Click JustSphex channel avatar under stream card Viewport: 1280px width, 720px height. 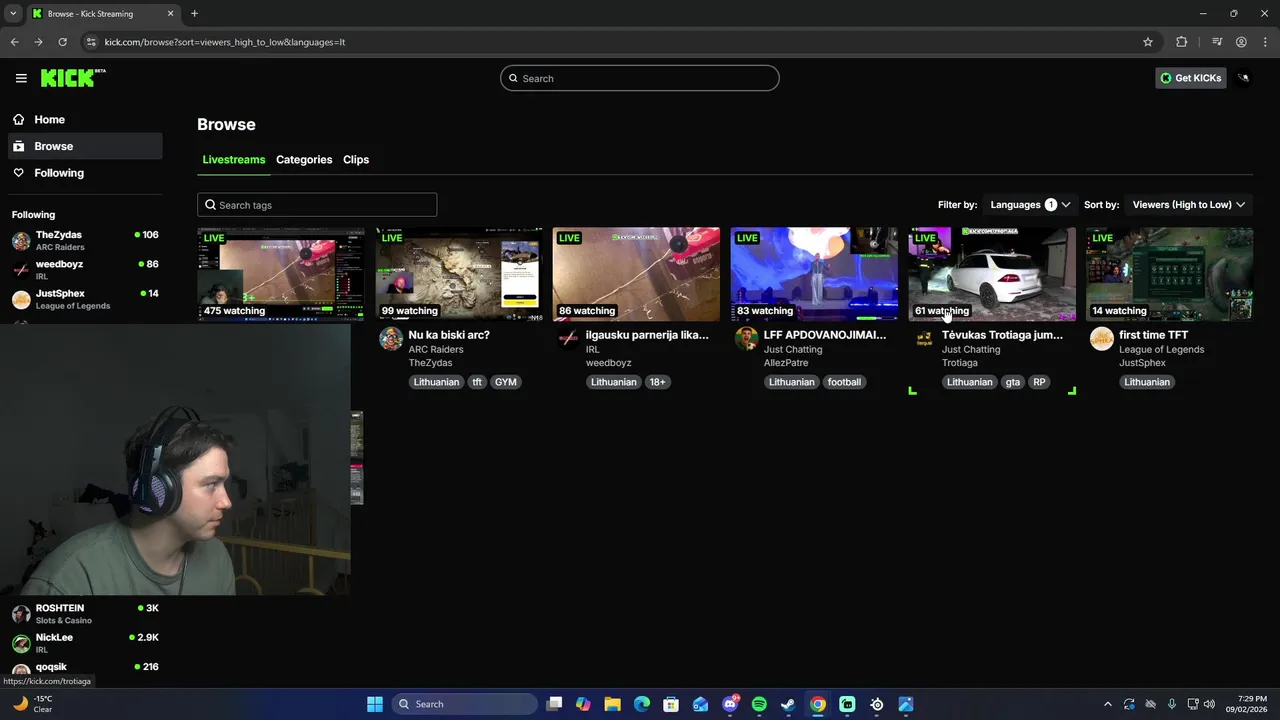1101,339
